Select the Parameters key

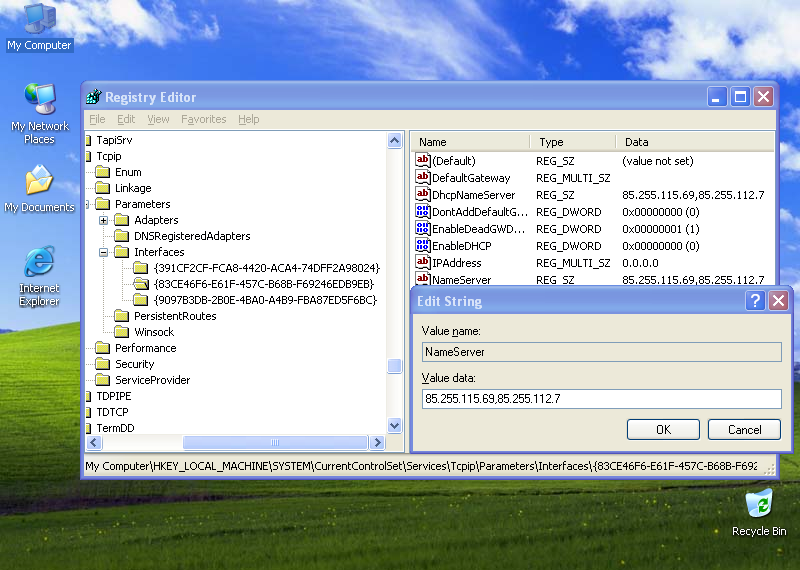142,204
